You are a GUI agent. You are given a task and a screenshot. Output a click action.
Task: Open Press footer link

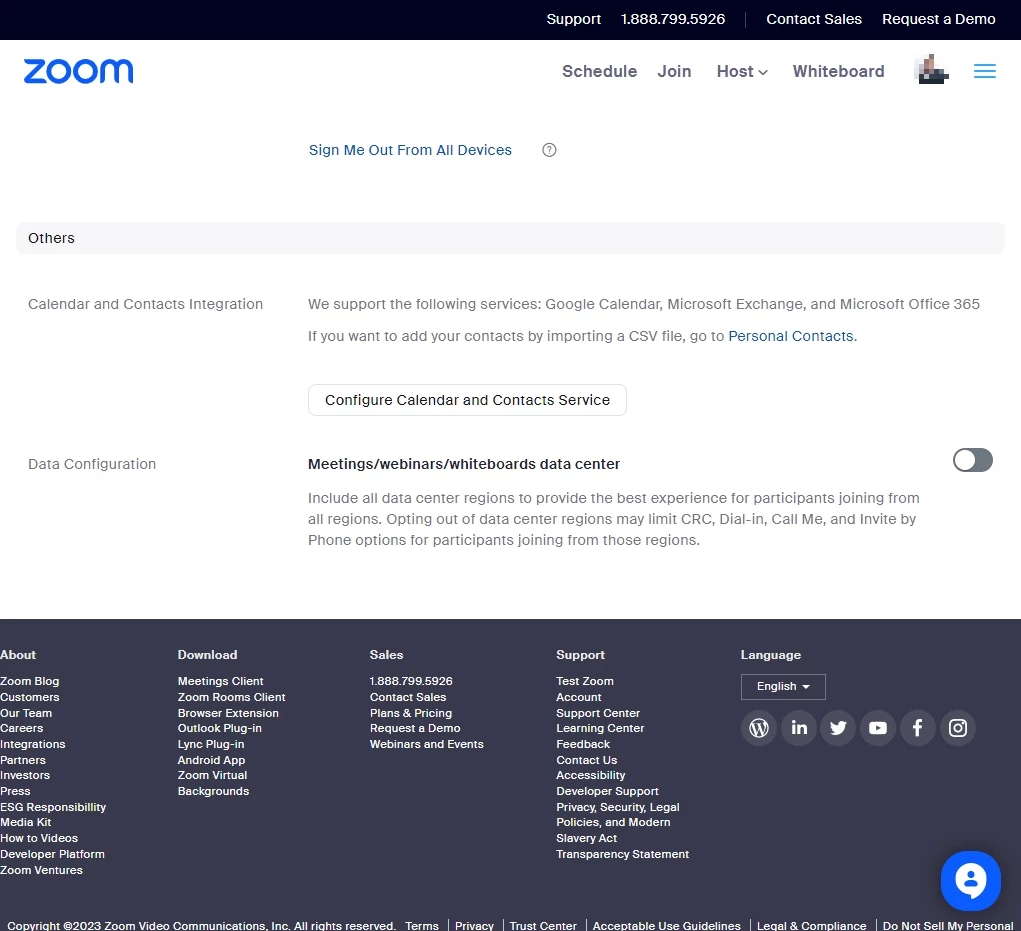15,791
